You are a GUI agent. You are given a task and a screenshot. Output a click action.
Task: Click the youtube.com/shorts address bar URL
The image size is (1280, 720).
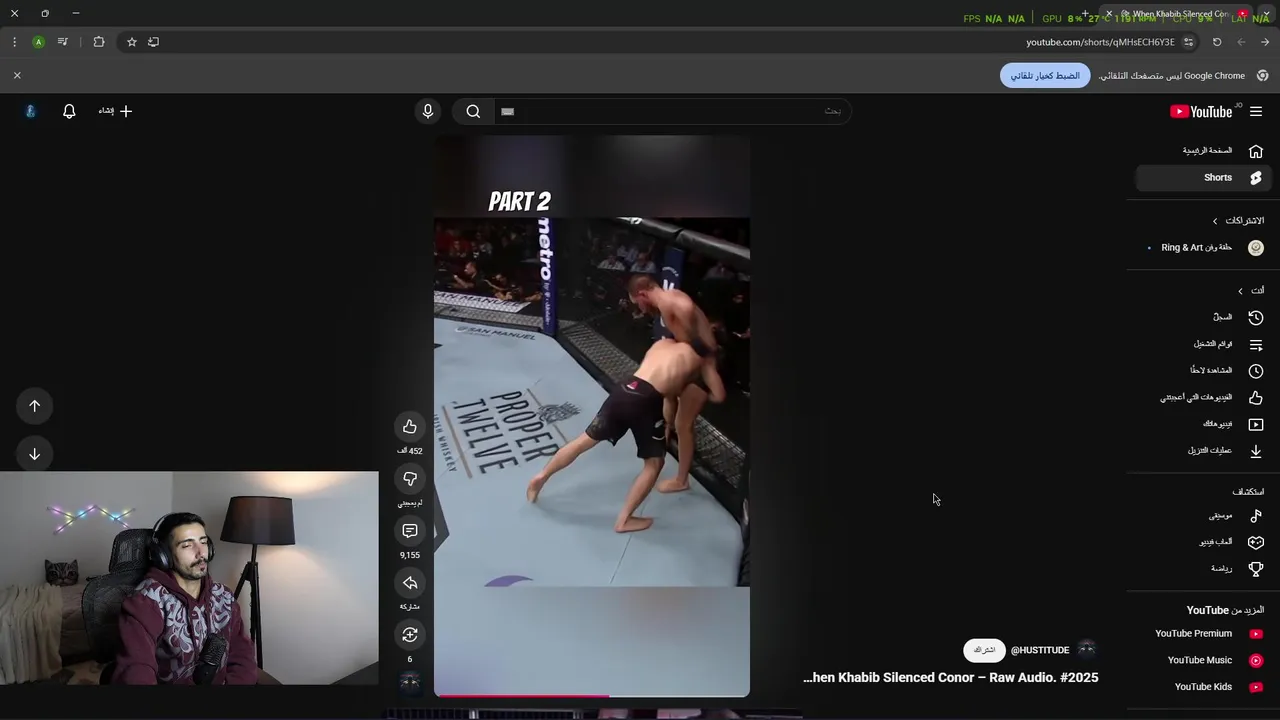pyautogui.click(x=1100, y=42)
